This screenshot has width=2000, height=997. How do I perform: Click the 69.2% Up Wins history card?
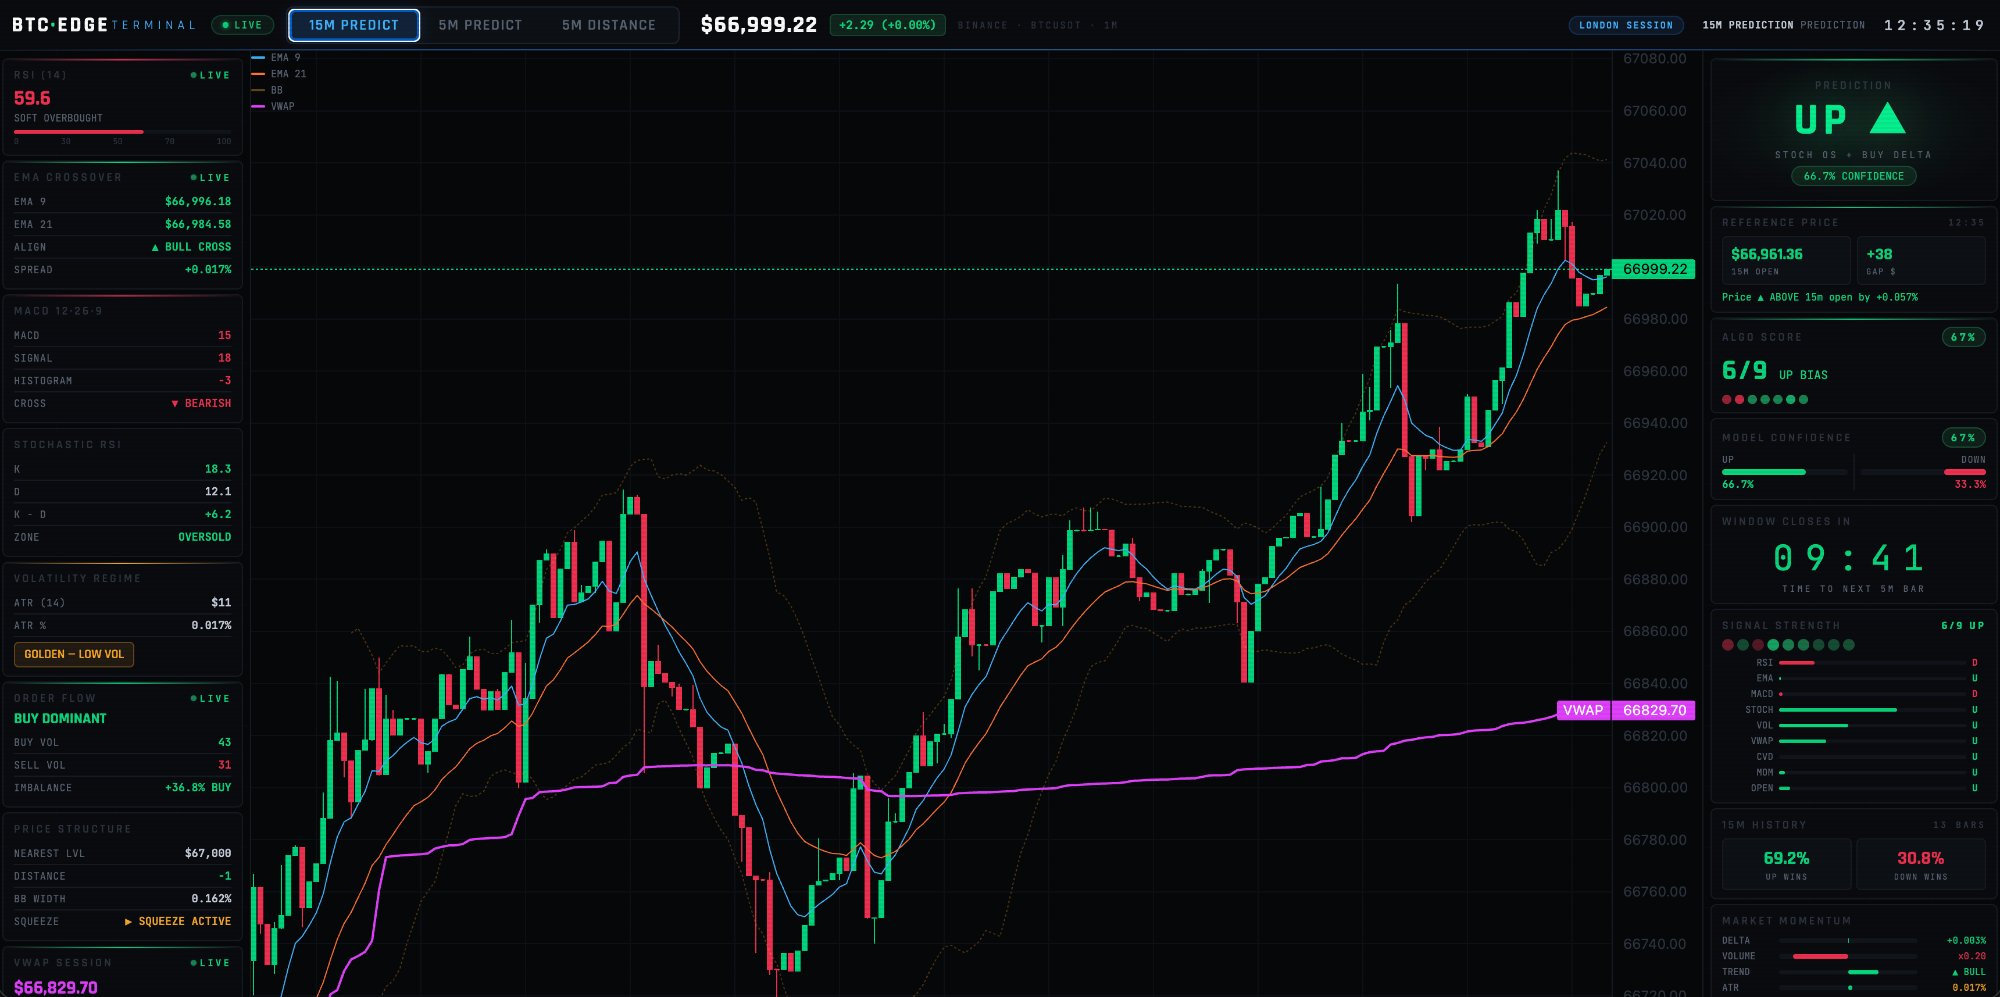pyautogui.click(x=1786, y=864)
